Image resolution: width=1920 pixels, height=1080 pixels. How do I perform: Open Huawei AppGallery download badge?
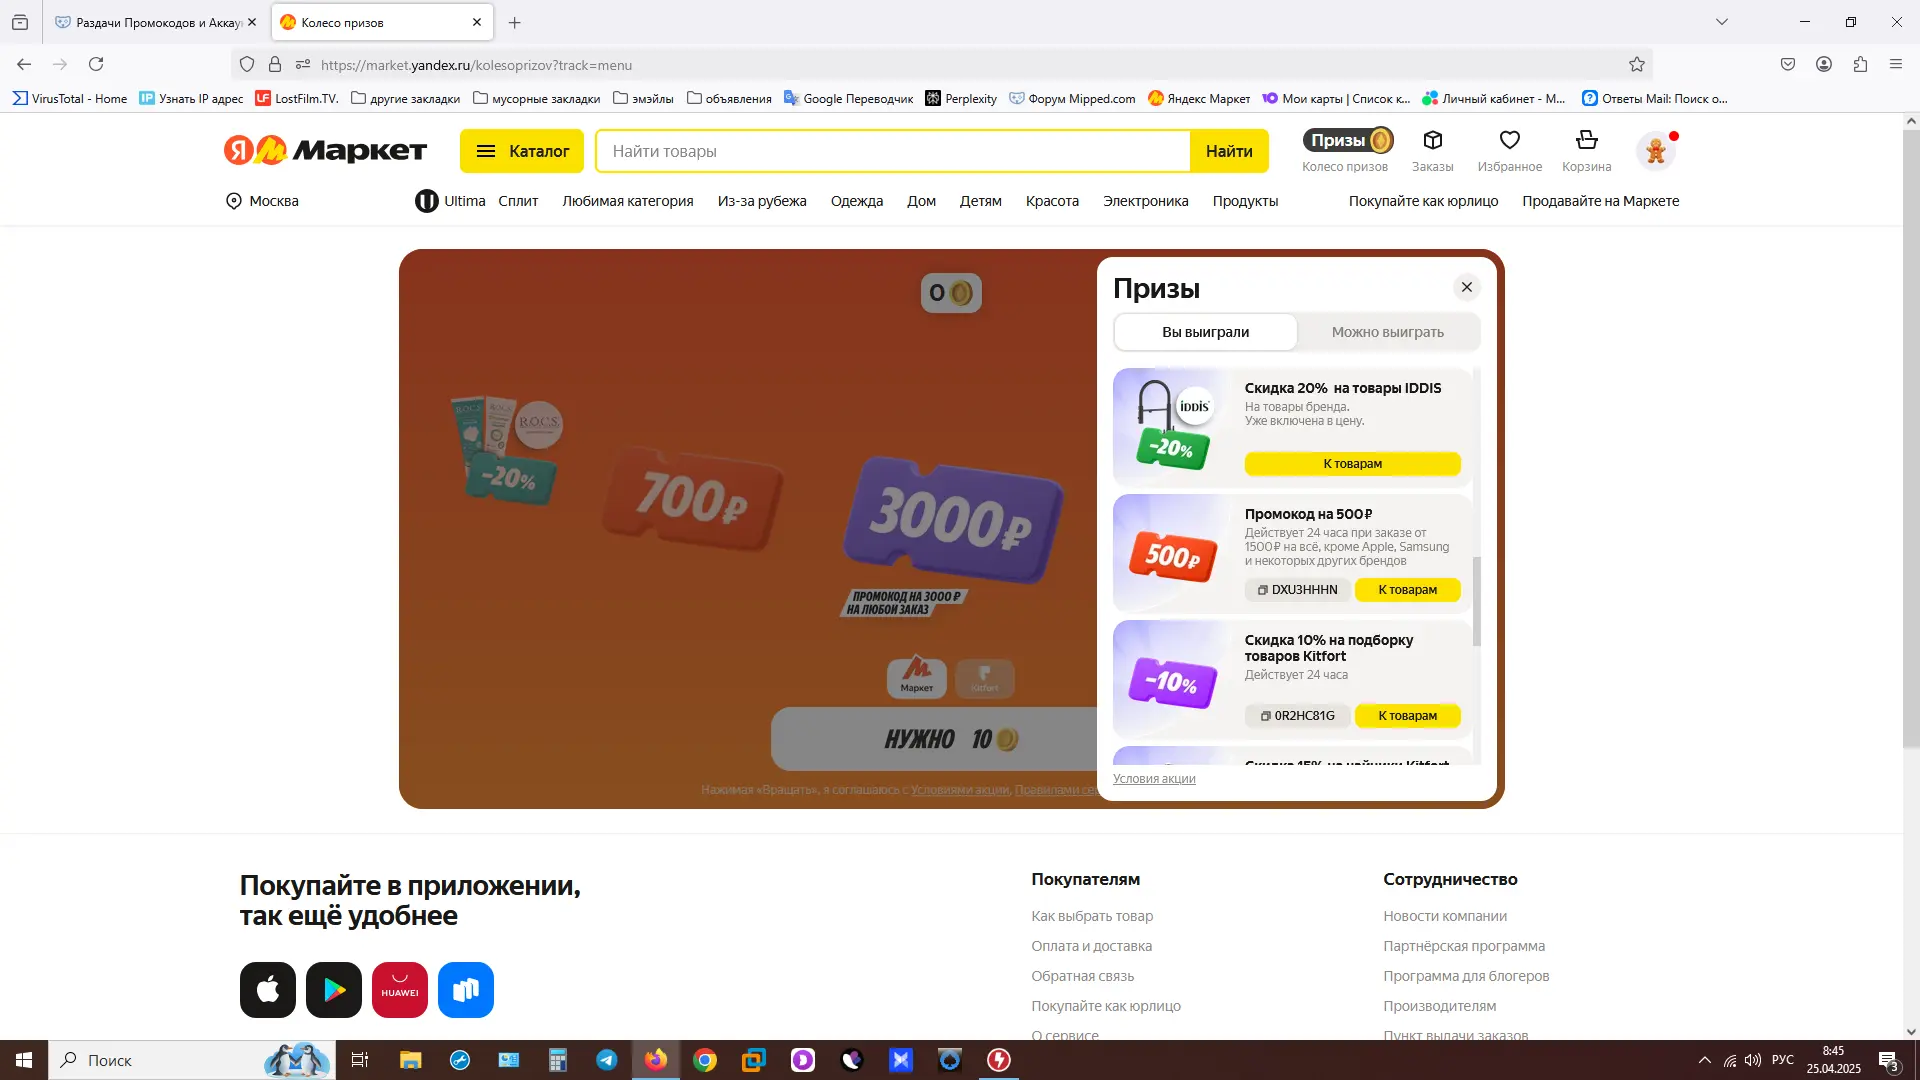[x=400, y=990]
